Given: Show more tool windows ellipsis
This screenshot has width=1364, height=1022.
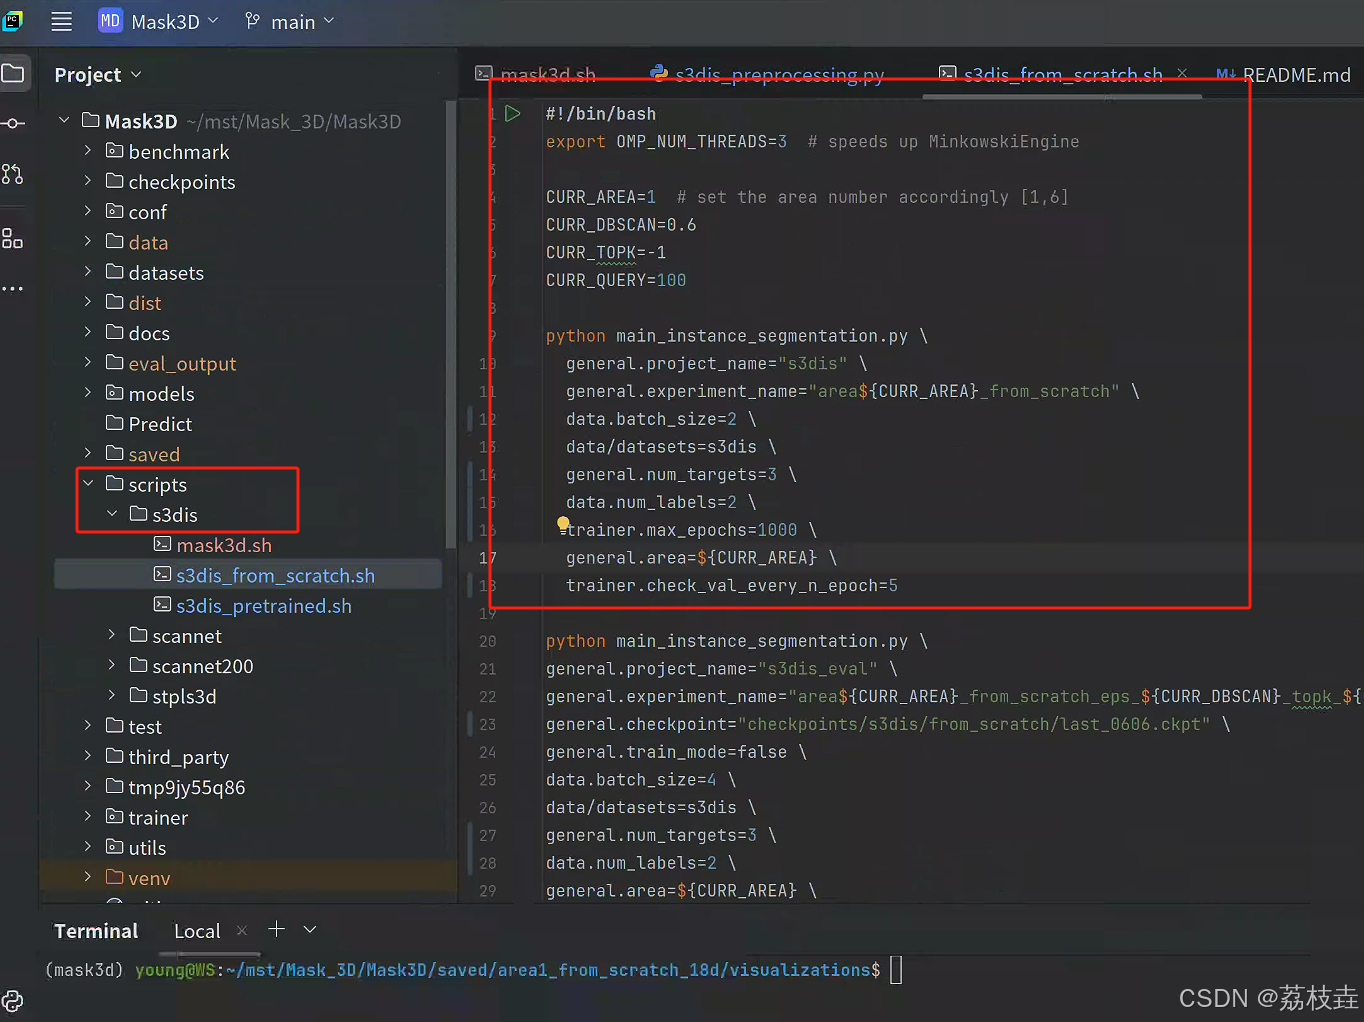Looking at the screenshot, I should pos(12,289).
